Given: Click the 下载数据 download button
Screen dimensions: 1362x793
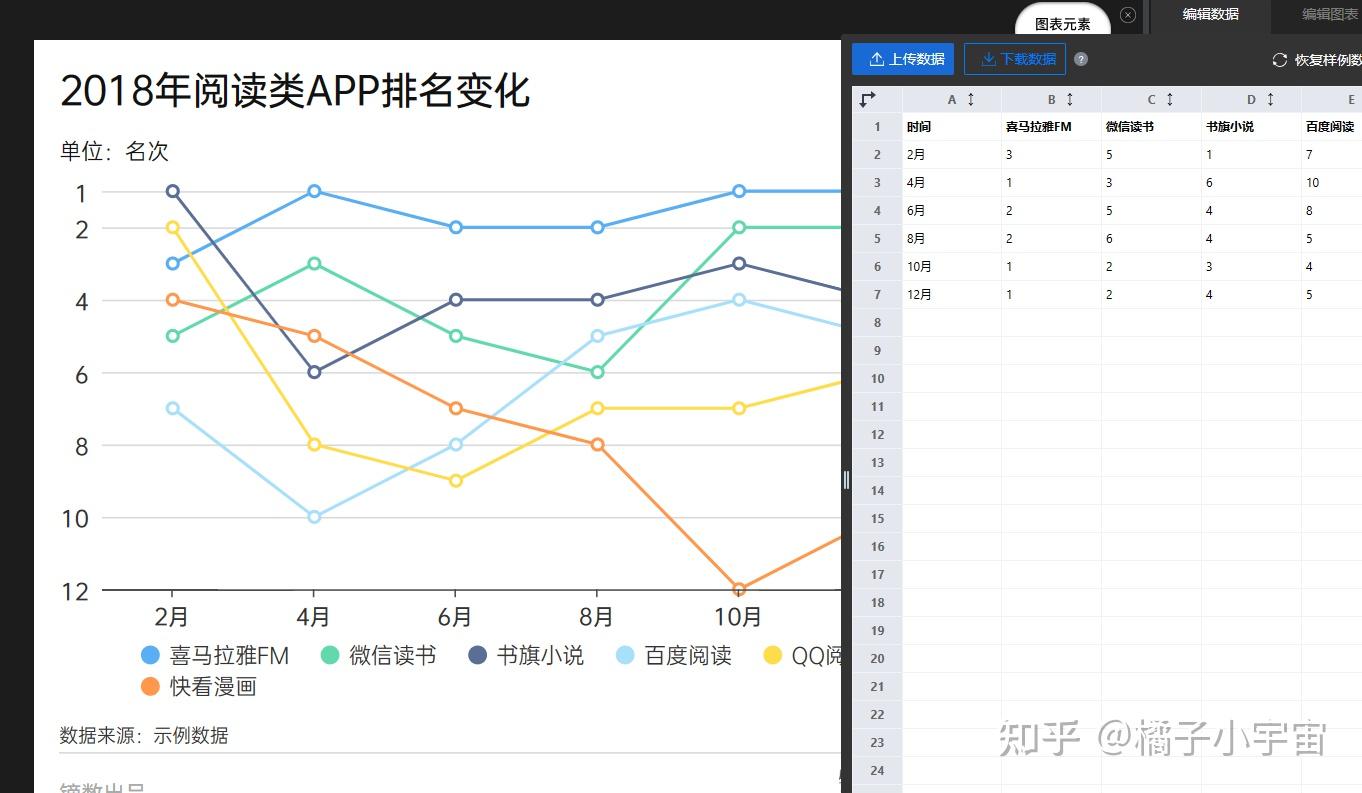Looking at the screenshot, I should [1015, 59].
